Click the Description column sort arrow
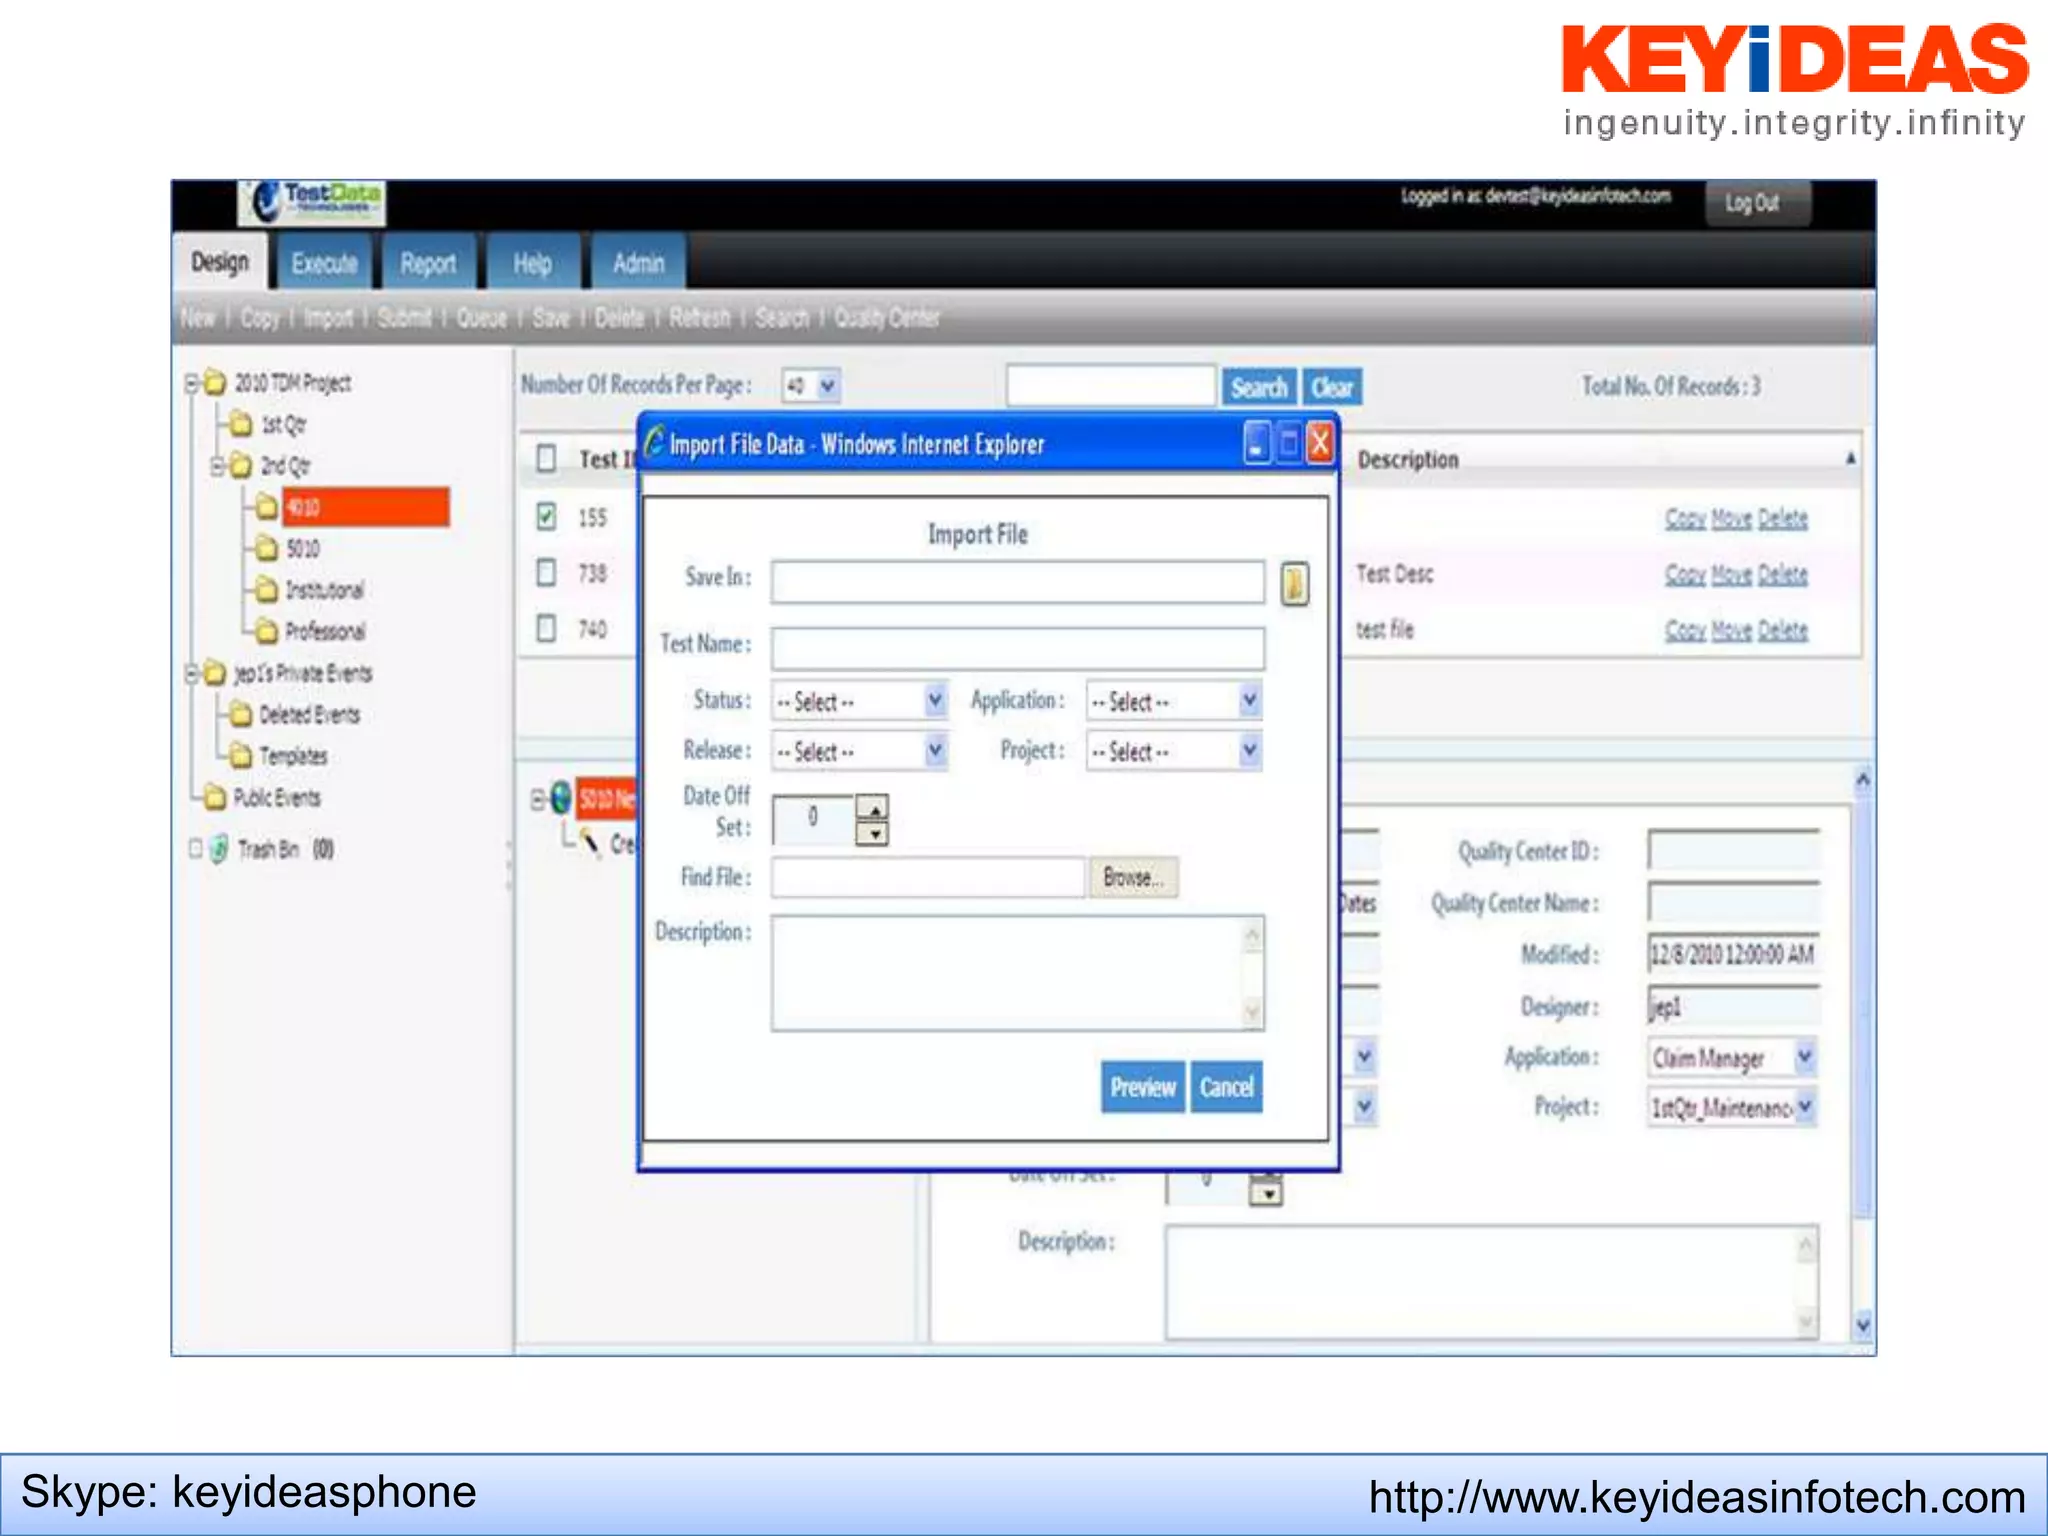 pos(1850,458)
